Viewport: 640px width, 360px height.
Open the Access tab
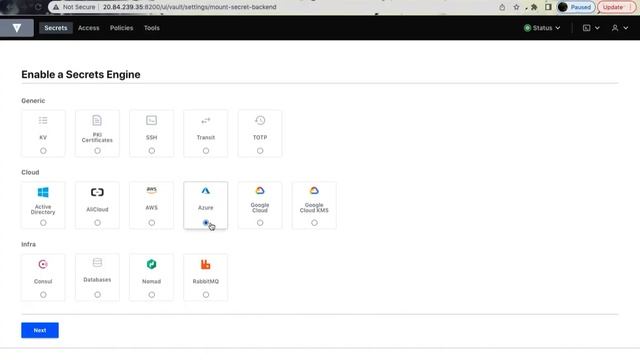tap(89, 28)
